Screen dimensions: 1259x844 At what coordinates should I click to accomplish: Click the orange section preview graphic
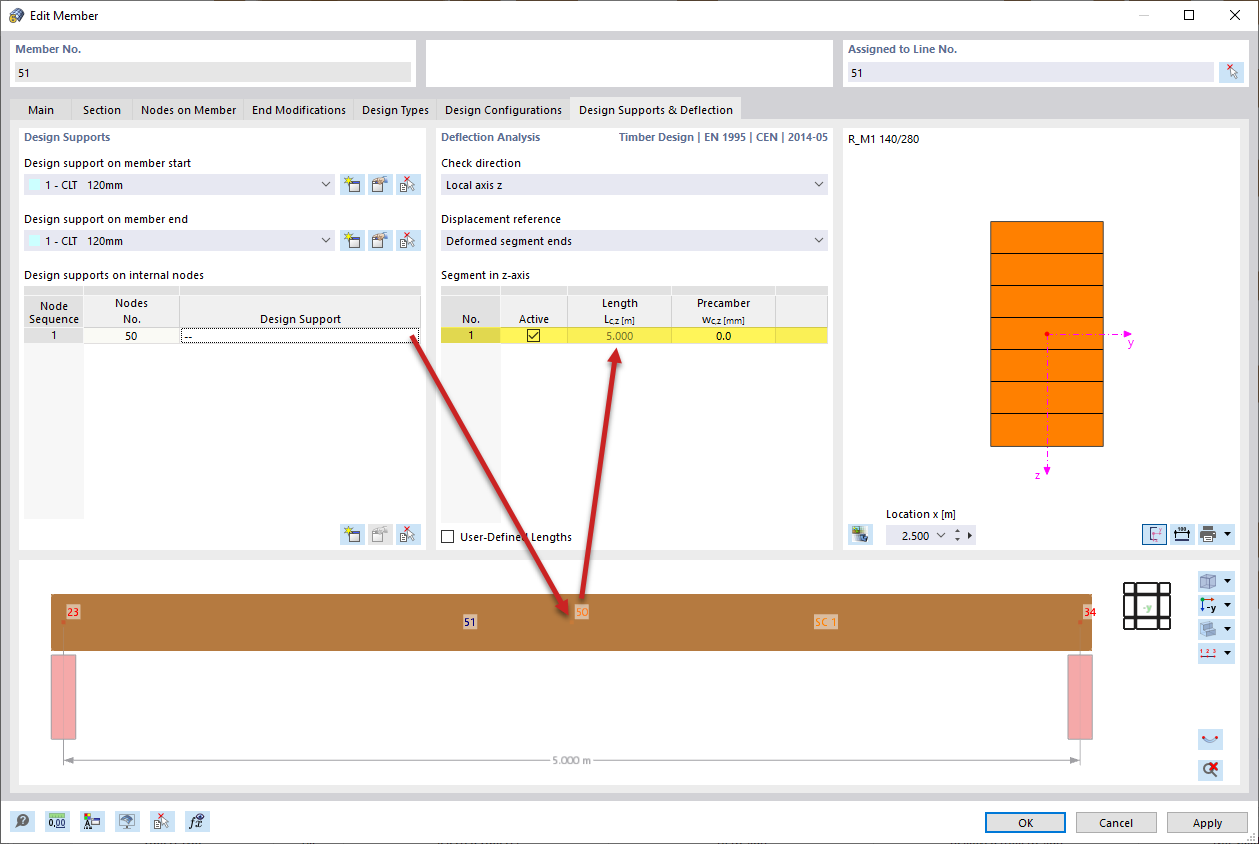[x=1046, y=333]
